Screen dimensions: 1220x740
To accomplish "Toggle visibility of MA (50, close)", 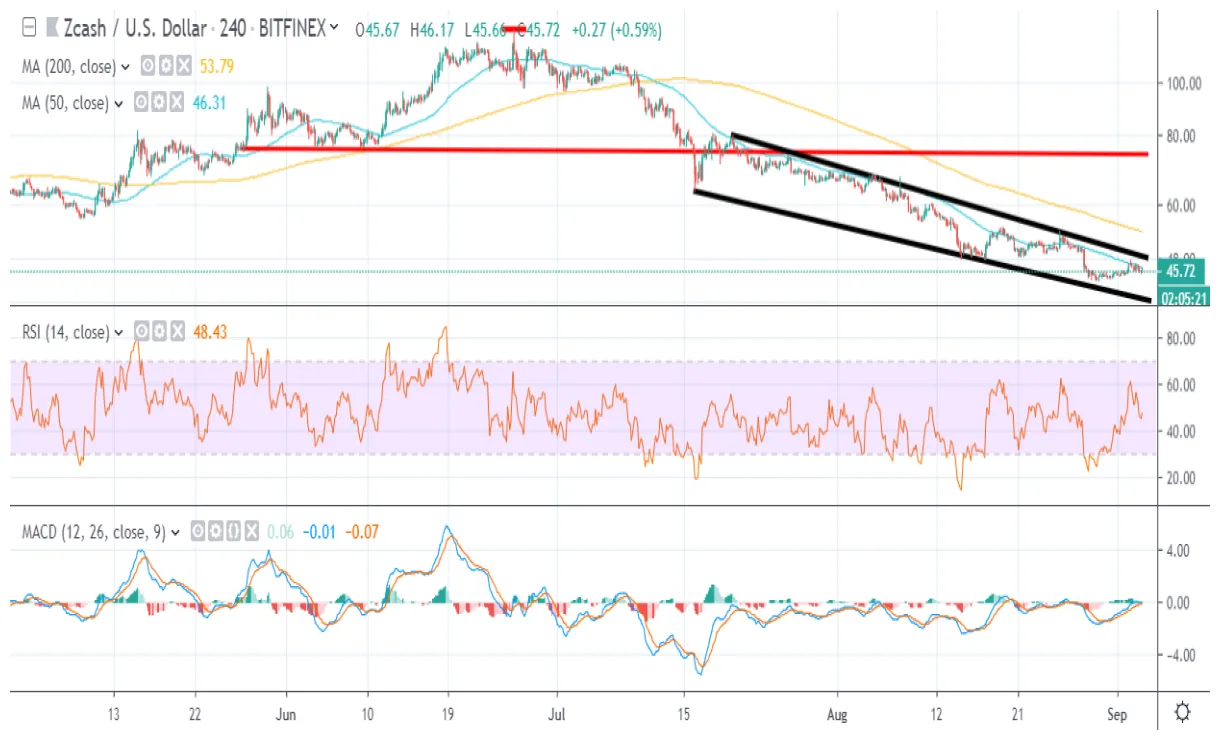I will click(142, 103).
